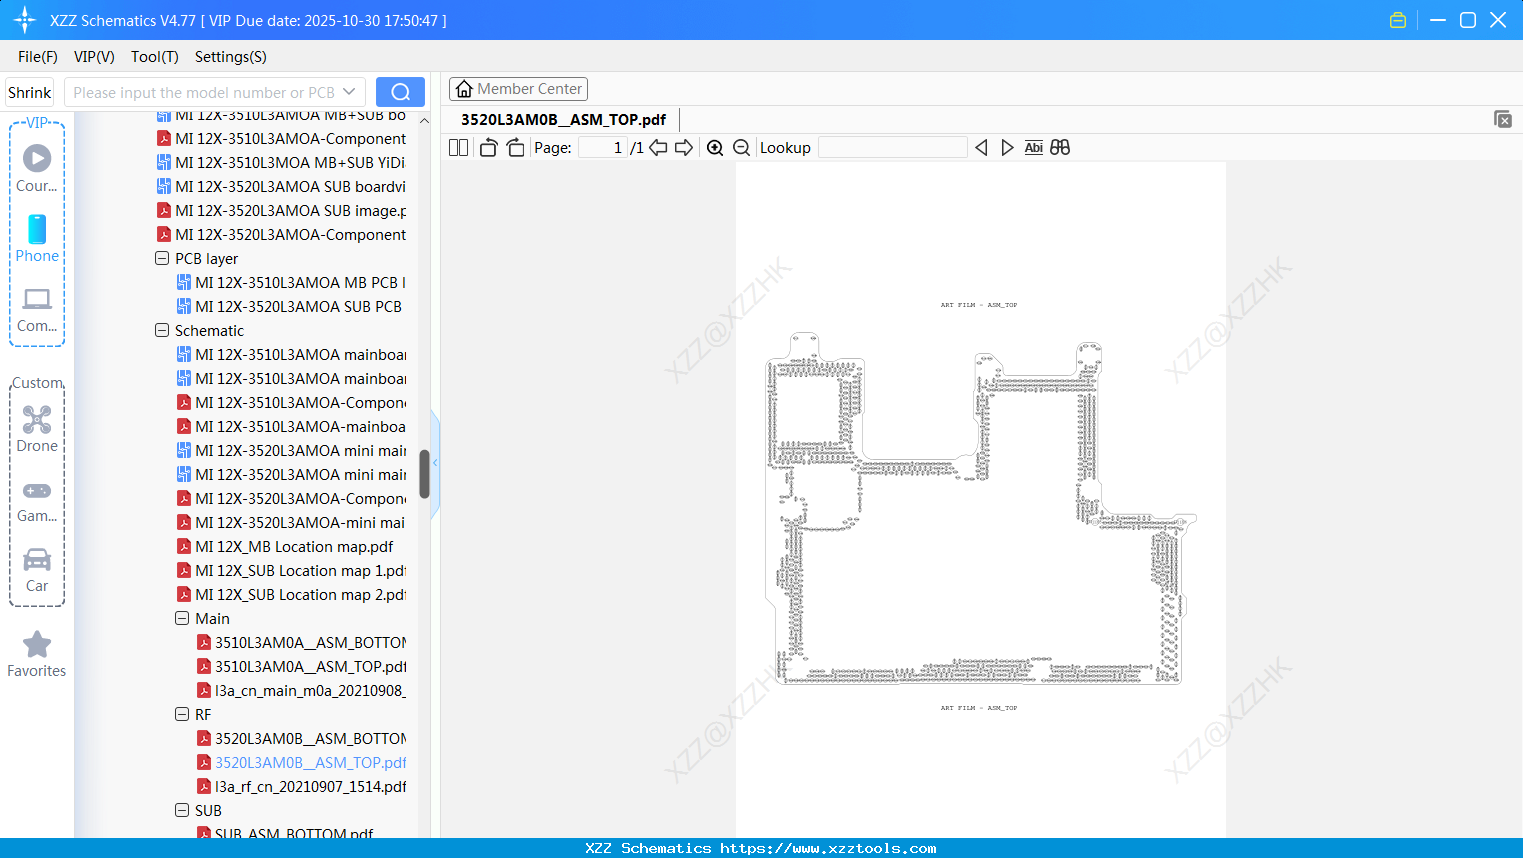The height and width of the screenshot is (858, 1523).
Task: Zoom in on the PDF
Action: pos(715,148)
